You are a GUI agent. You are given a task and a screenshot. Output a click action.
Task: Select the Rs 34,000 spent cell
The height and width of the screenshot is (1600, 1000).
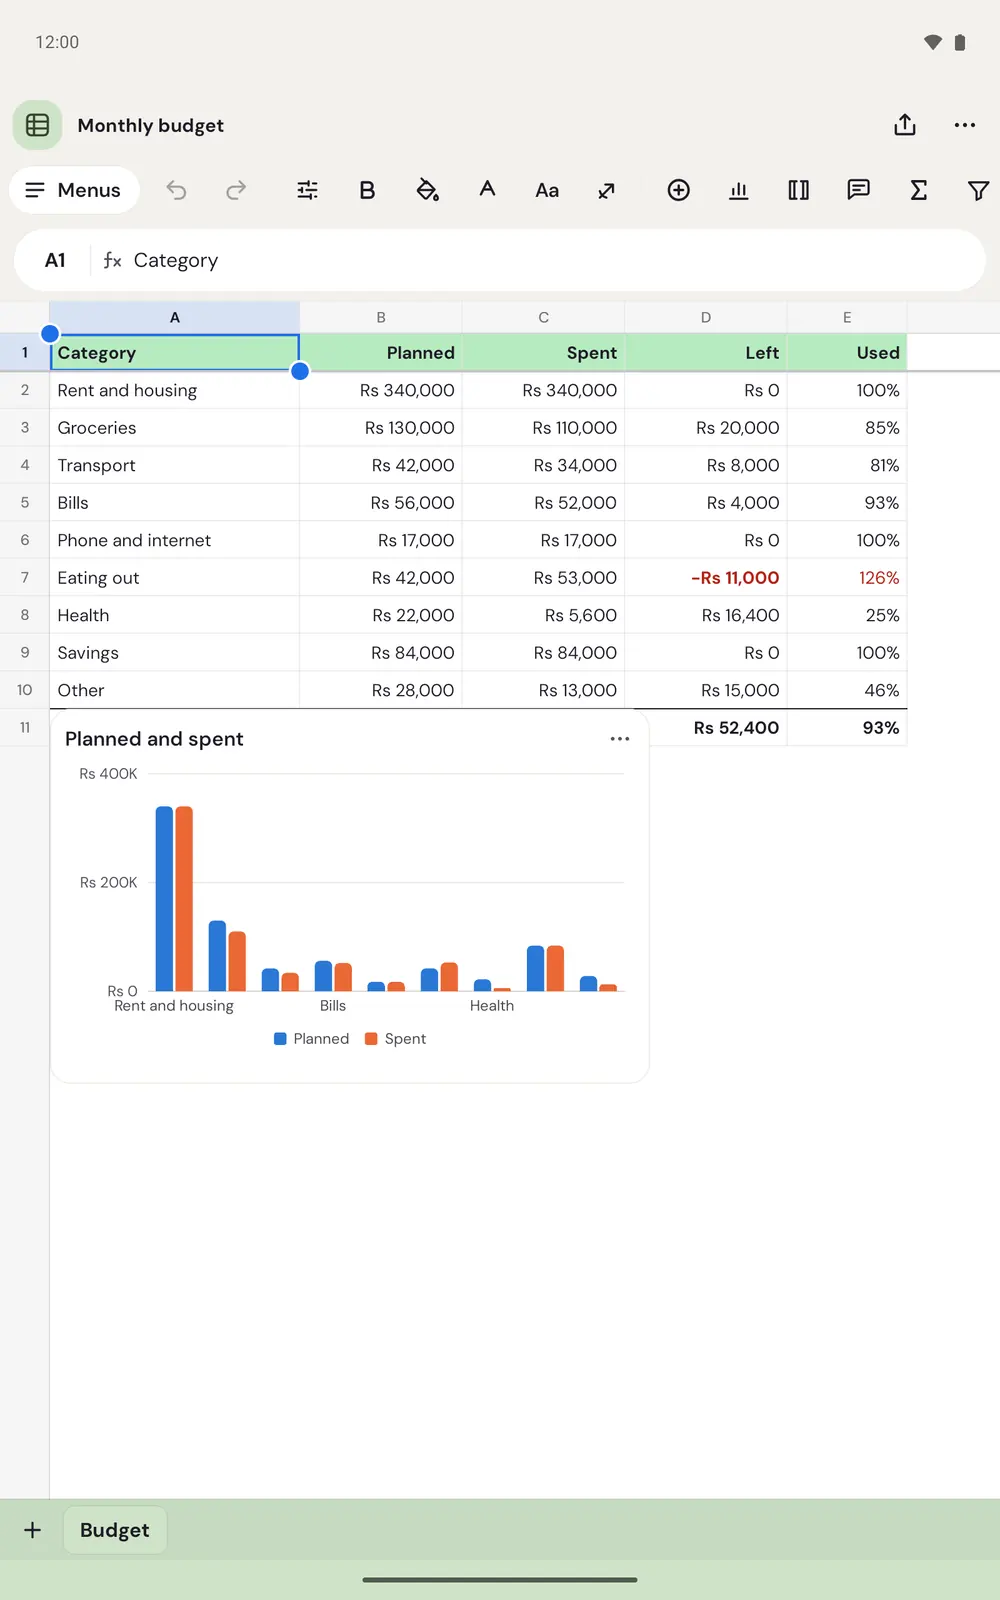point(544,465)
